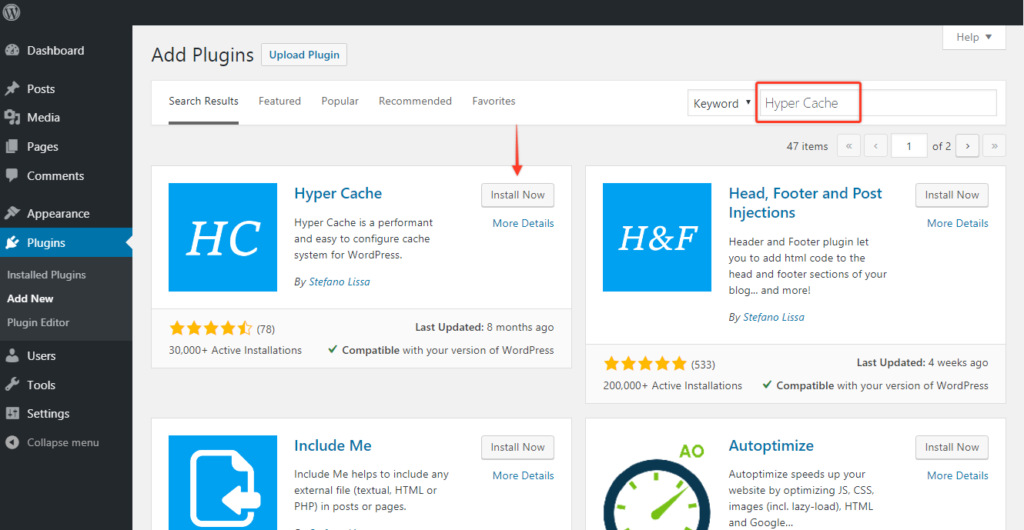Click the Collapse menu label
The width and height of the screenshot is (1024, 530).
63,443
